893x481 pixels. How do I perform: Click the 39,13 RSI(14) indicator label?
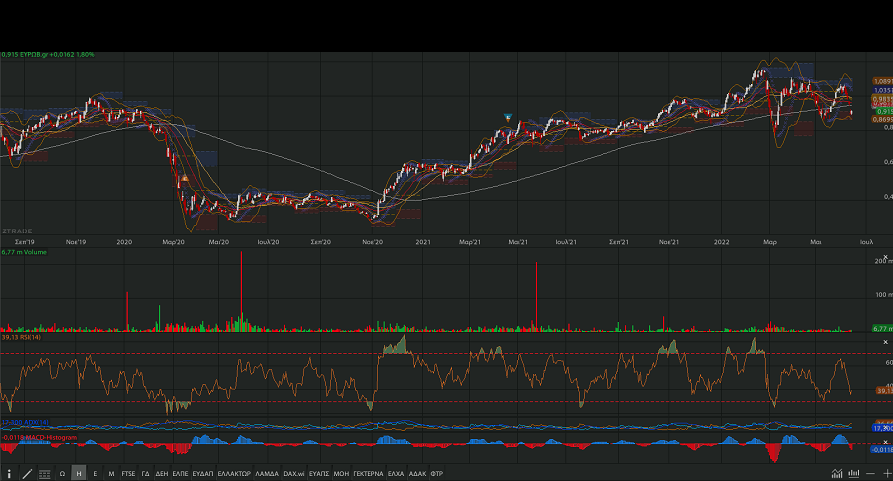pos(21,337)
